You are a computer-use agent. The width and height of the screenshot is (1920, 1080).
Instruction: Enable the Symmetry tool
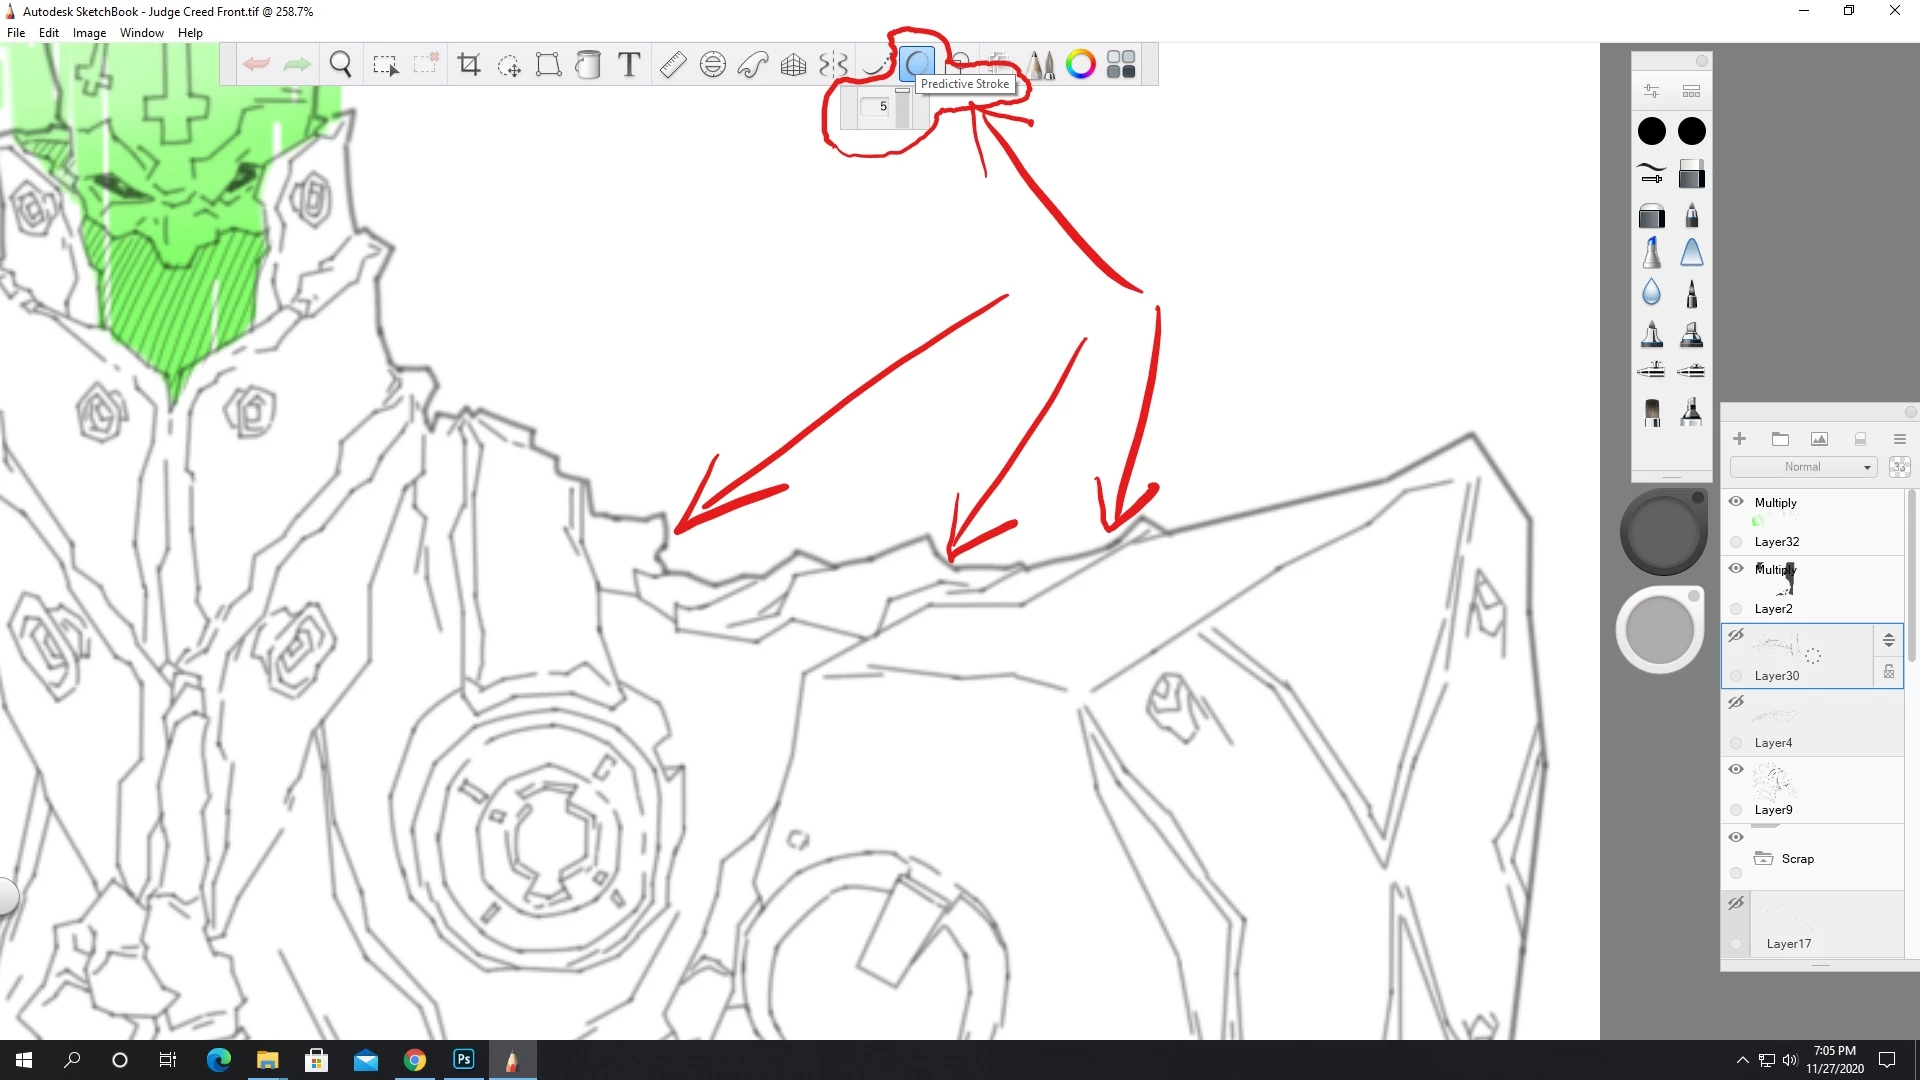833,65
